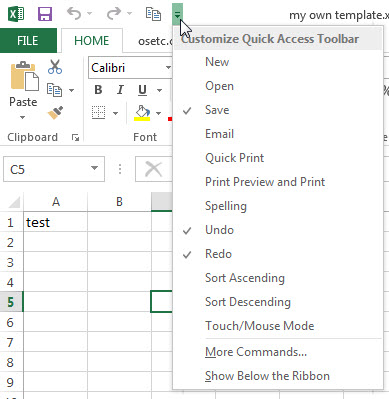Enable Touch/Mouse Mode in the menu
The image size is (389, 399).
tap(278, 326)
